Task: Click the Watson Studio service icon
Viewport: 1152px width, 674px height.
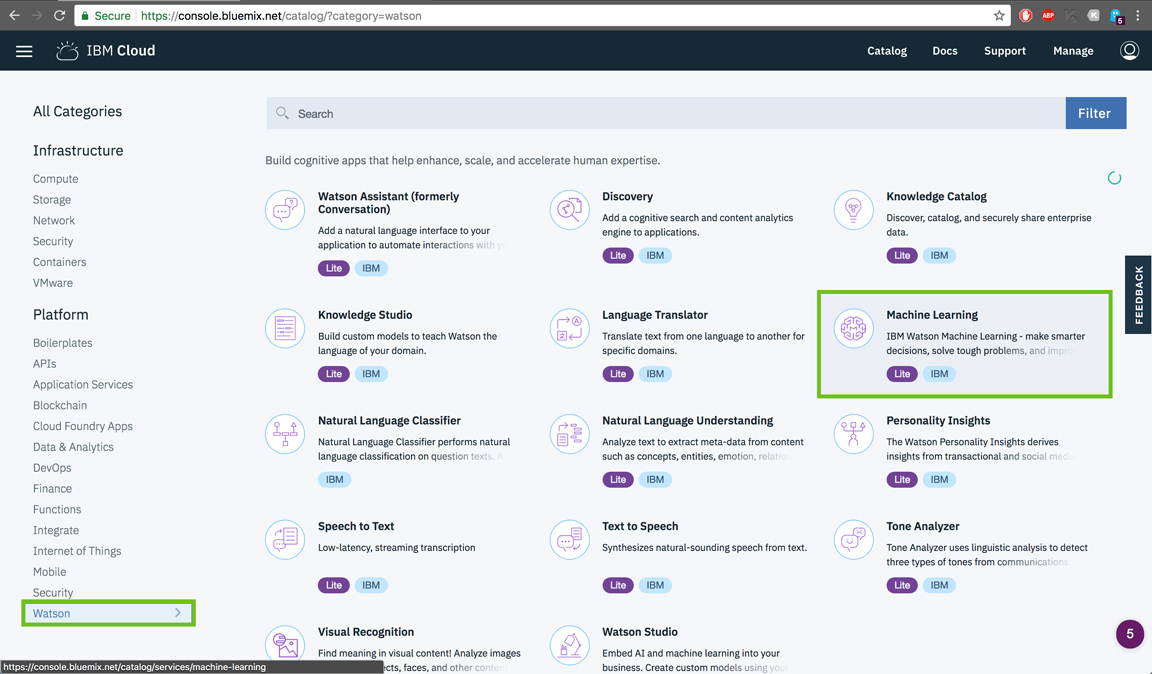Action: pyautogui.click(x=569, y=645)
